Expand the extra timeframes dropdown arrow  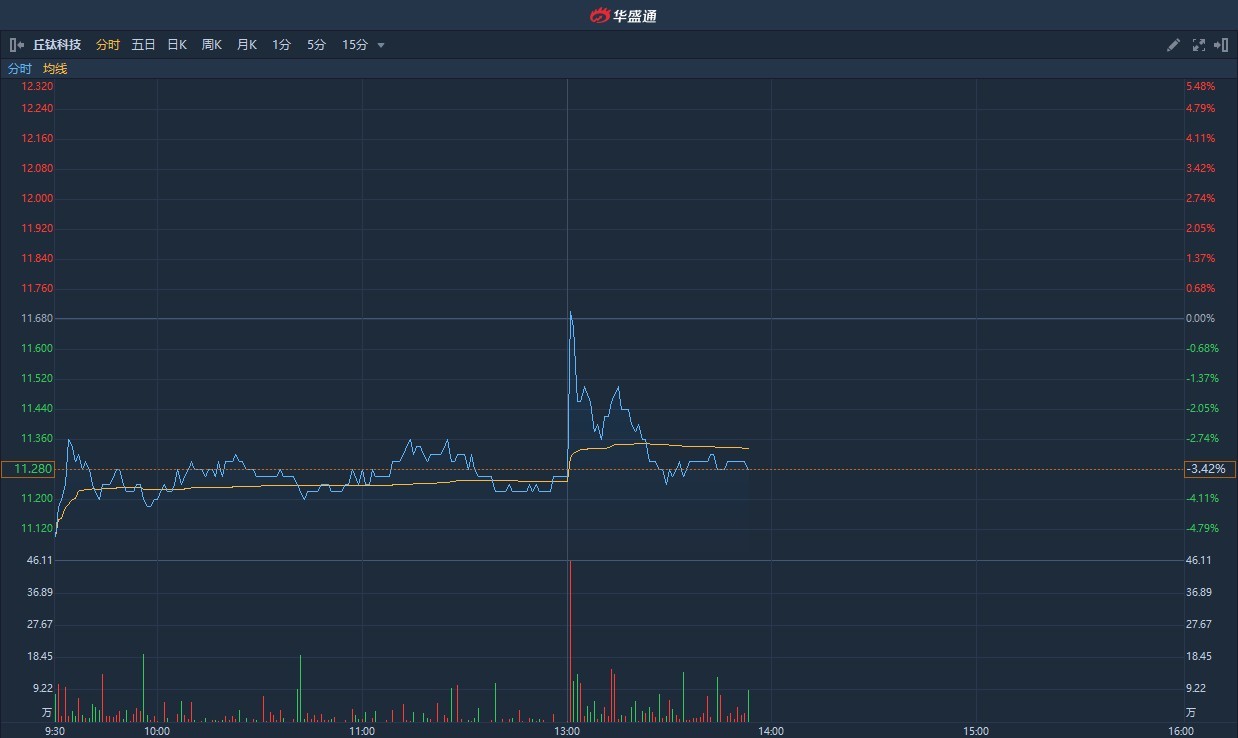(381, 45)
